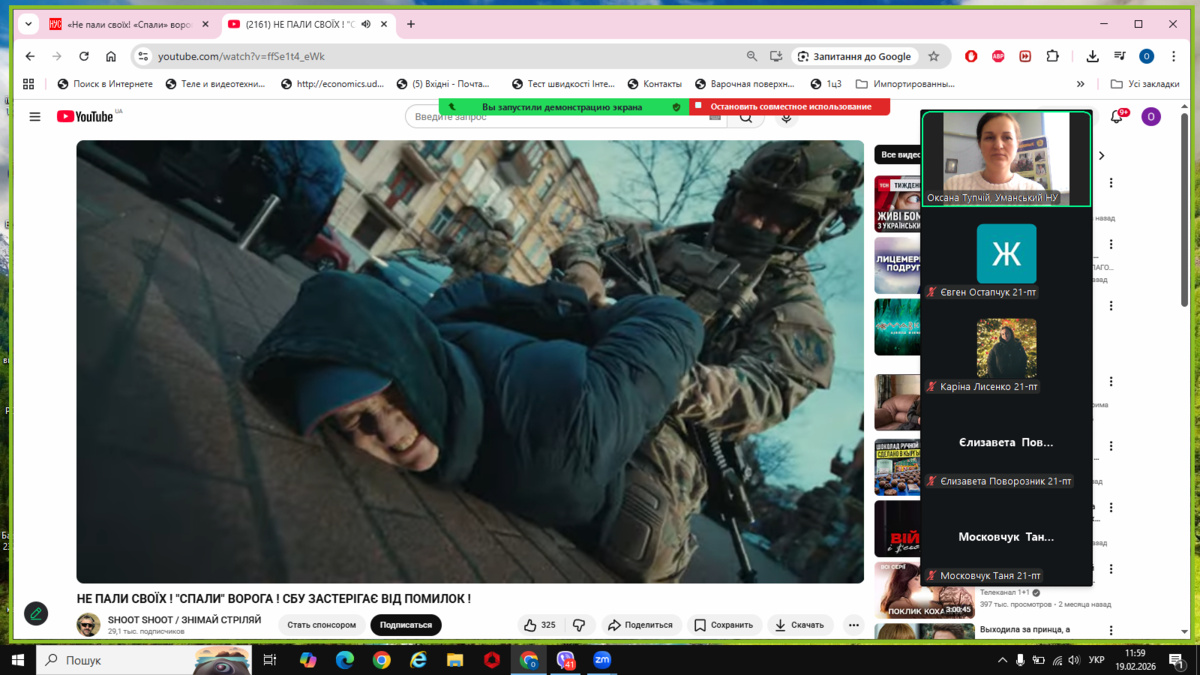
Task: Click the YouTube logo to go home
Action: pos(85,117)
